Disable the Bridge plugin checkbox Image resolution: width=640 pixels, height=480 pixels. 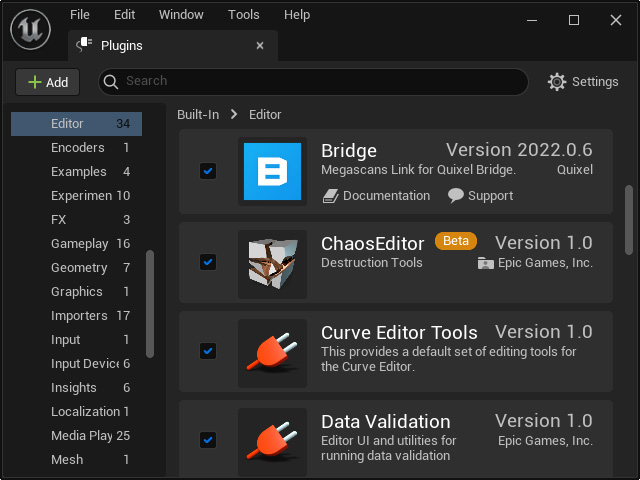[x=208, y=171]
